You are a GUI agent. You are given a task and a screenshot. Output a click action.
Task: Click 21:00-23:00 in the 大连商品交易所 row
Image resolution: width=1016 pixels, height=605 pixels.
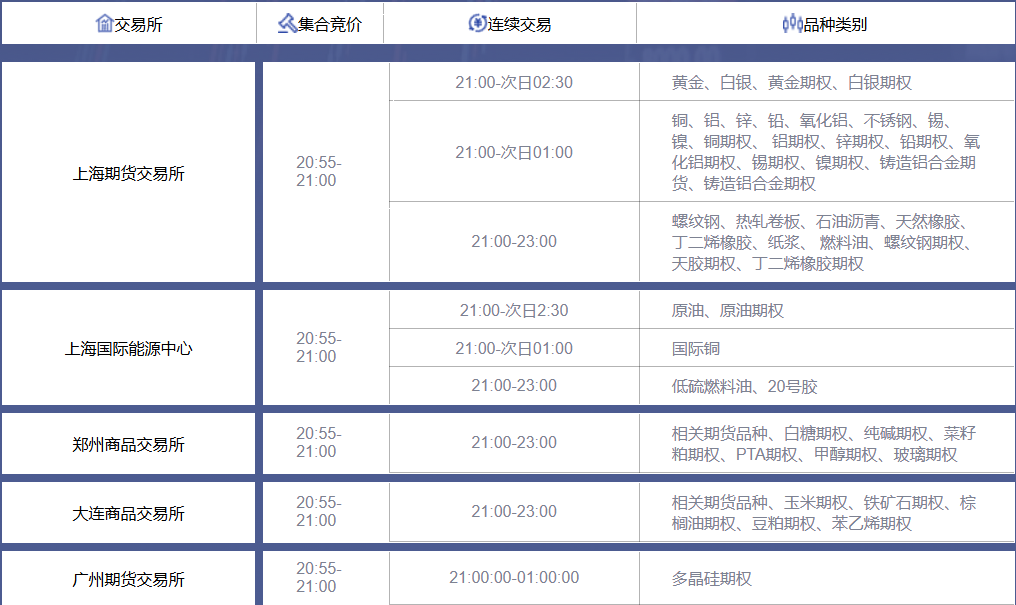(x=514, y=512)
